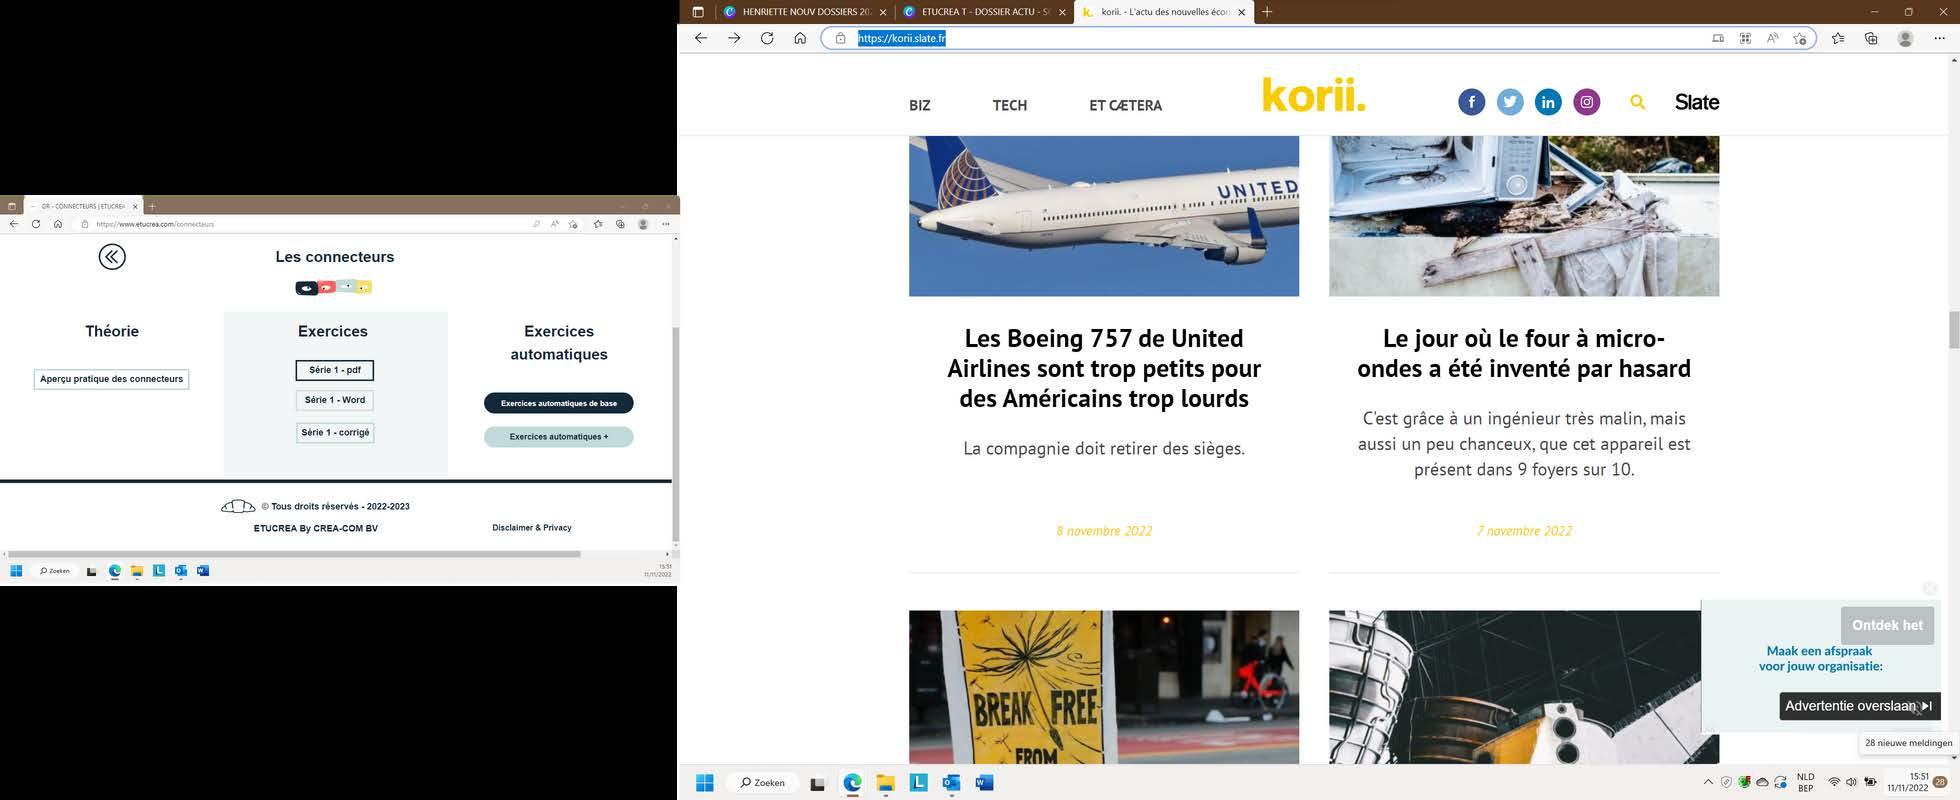The width and height of the screenshot is (1960, 800).
Task: Open Outlook from right taskbar
Action: (x=951, y=783)
